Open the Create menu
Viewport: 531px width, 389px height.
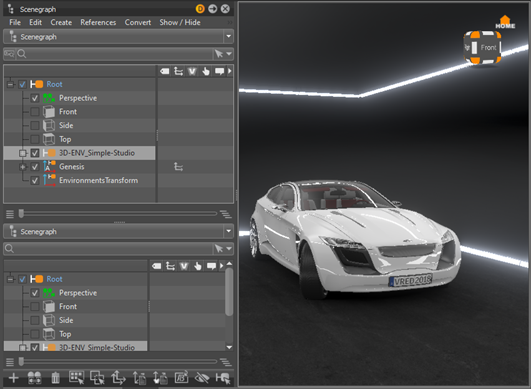coord(61,22)
